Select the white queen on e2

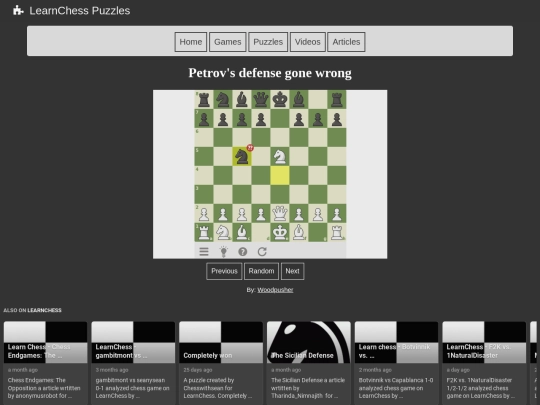click(x=280, y=213)
